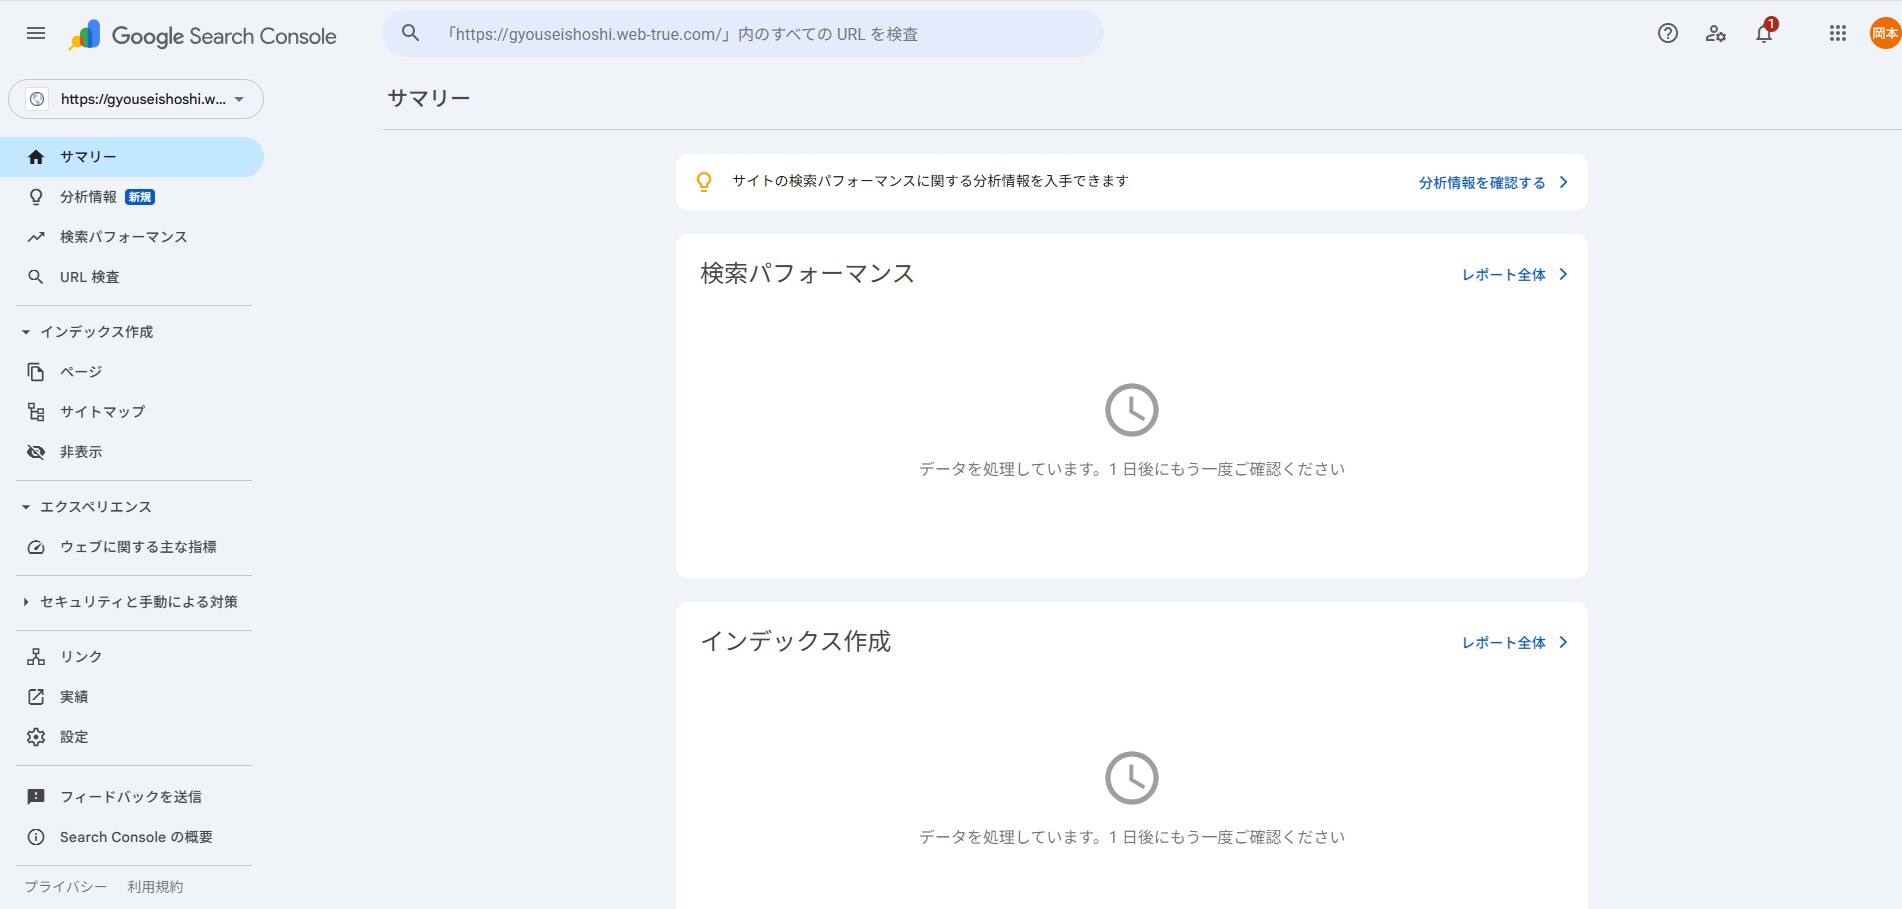Click the プライバシー footer link
Image resolution: width=1902 pixels, height=909 pixels.
(x=66, y=887)
